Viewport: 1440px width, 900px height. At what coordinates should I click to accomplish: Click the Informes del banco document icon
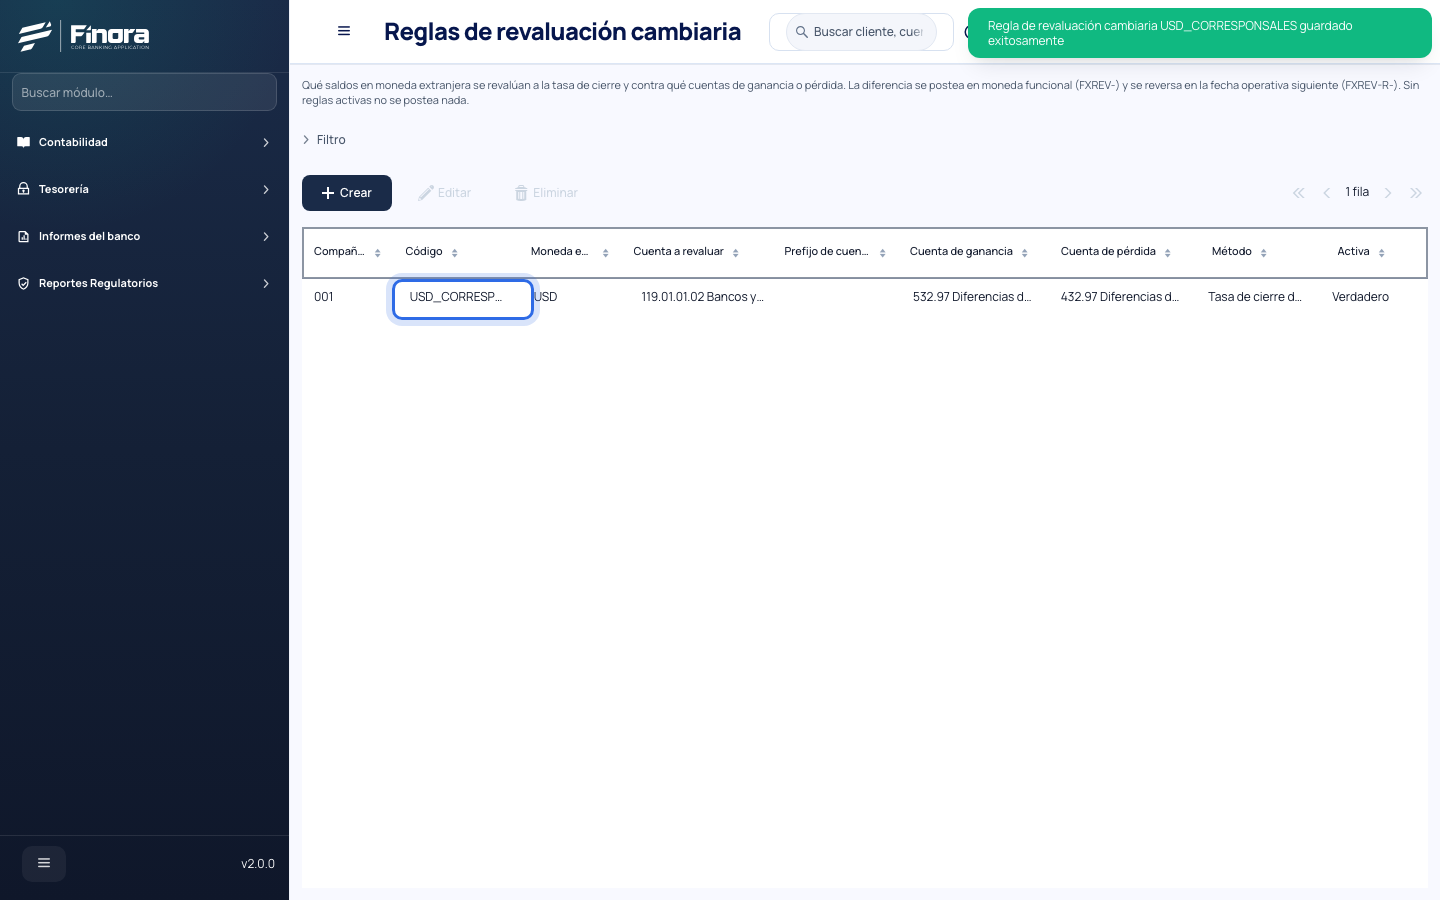point(24,236)
